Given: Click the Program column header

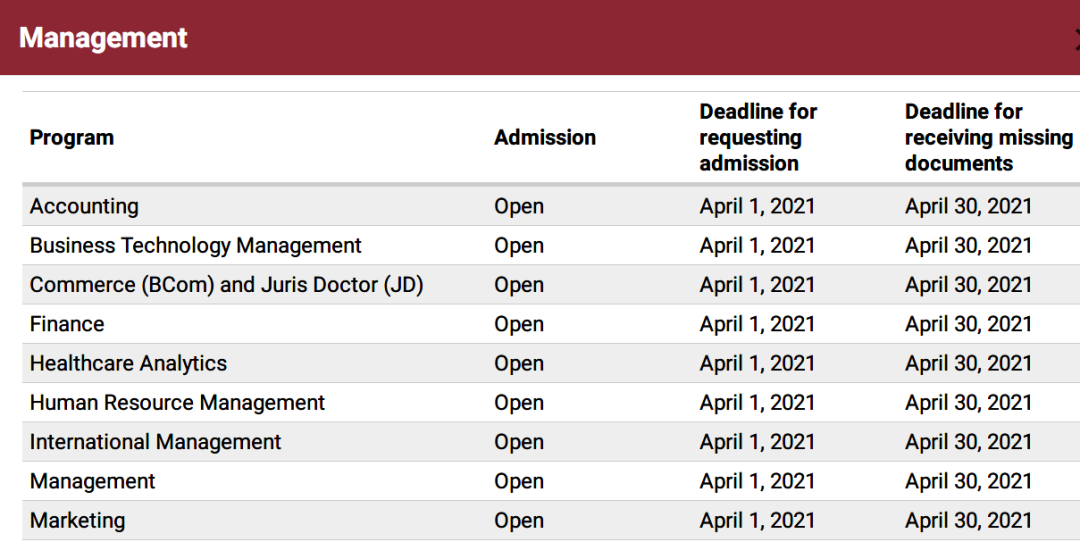Looking at the screenshot, I should point(72,138).
